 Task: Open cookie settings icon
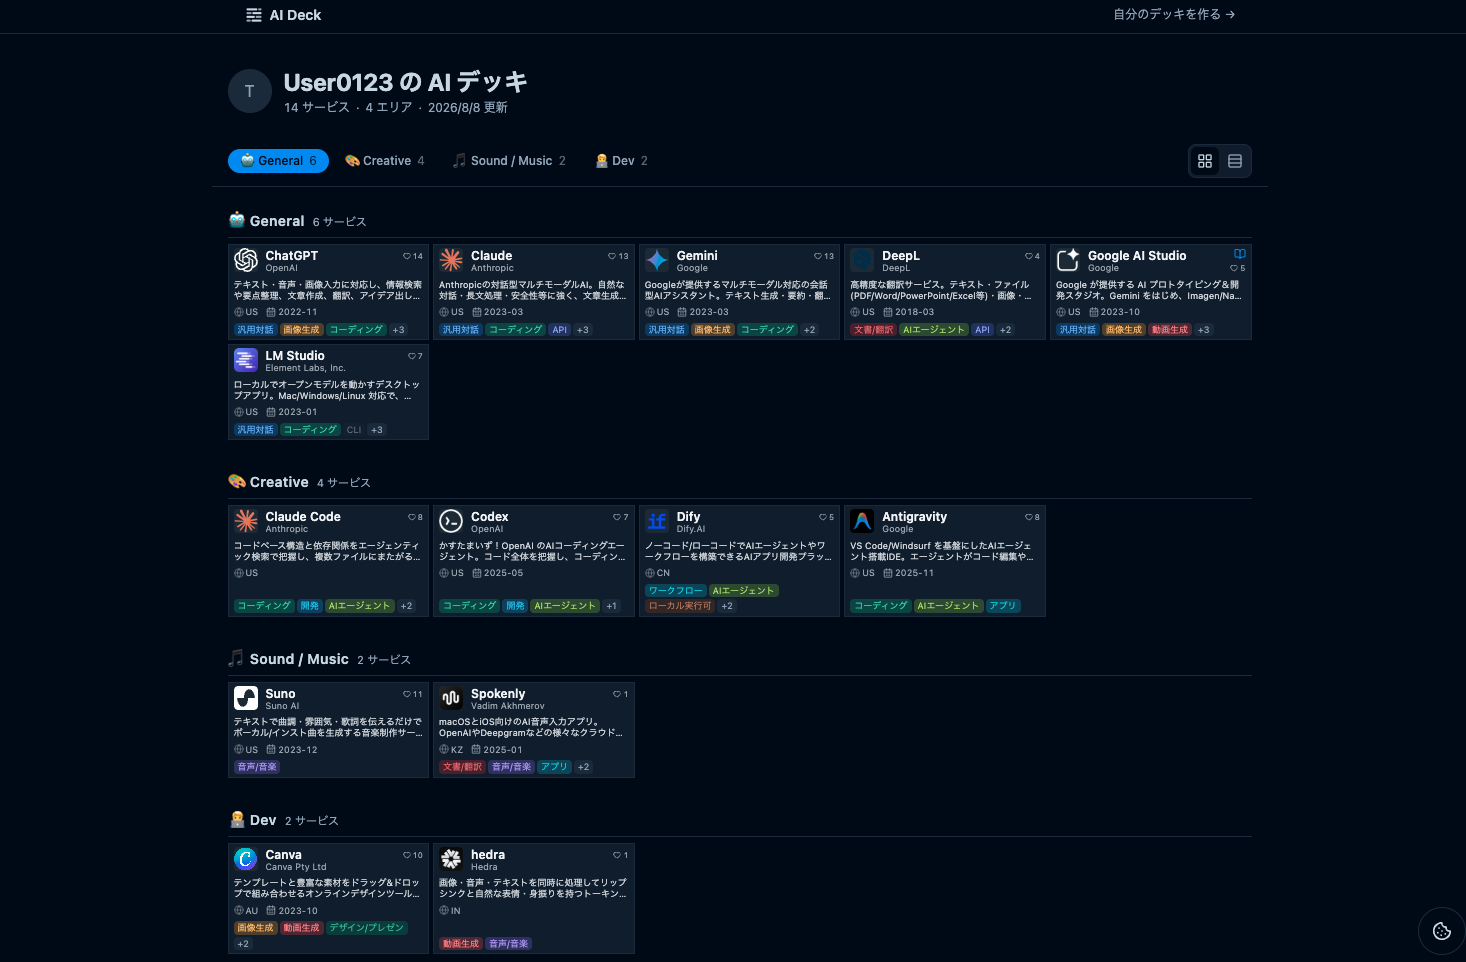tap(1442, 931)
